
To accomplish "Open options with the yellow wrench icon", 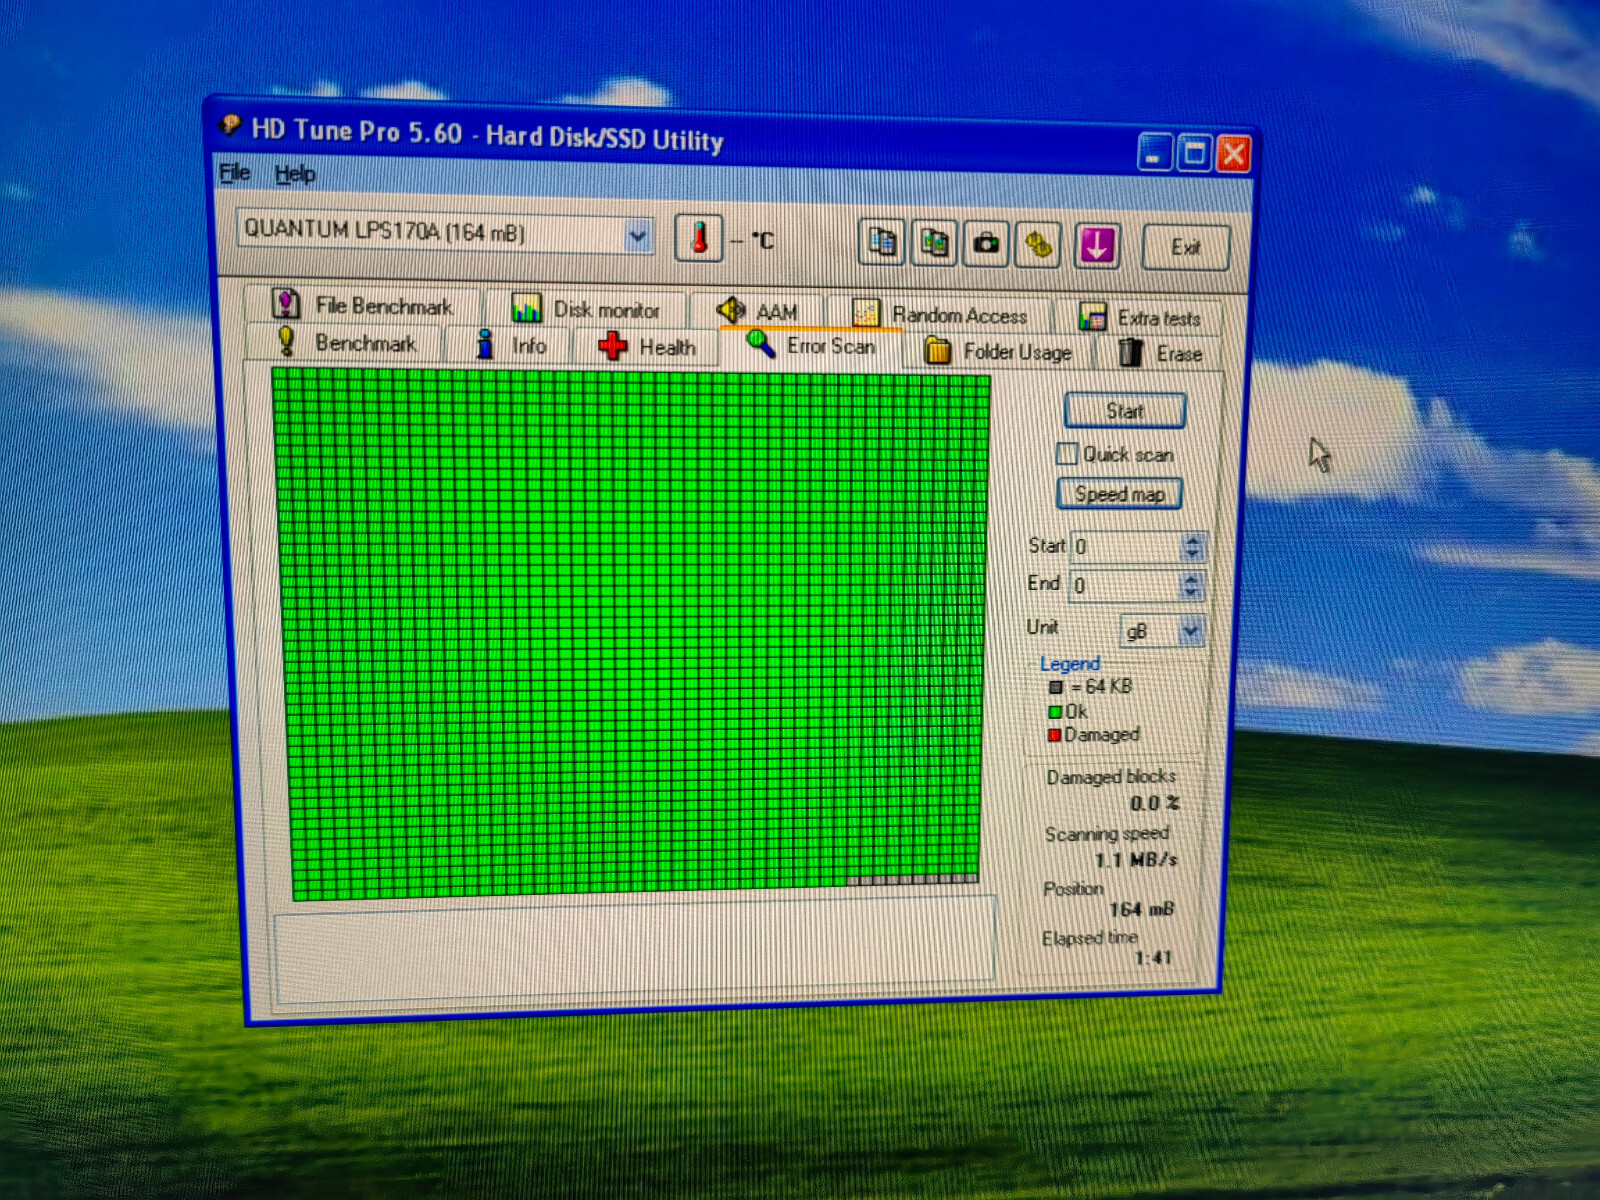I will pyautogui.click(x=1039, y=245).
